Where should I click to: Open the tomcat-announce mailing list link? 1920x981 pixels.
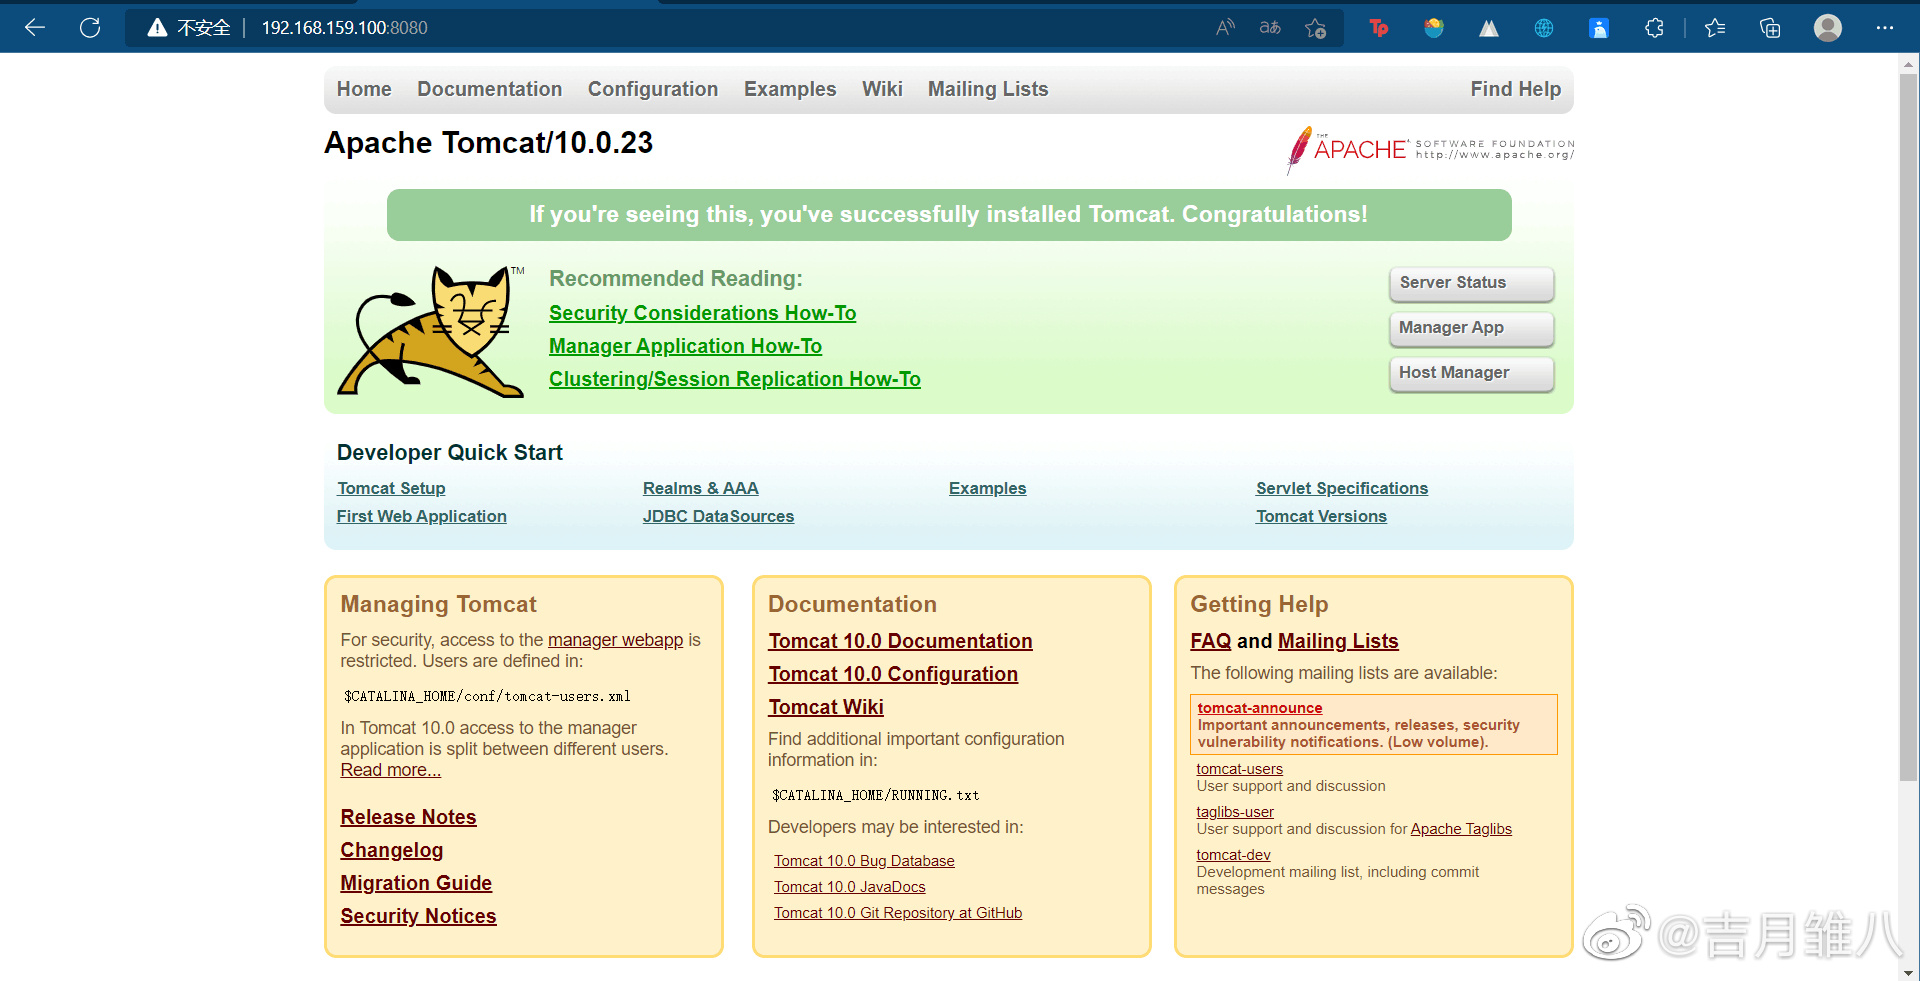(x=1260, y=708)
